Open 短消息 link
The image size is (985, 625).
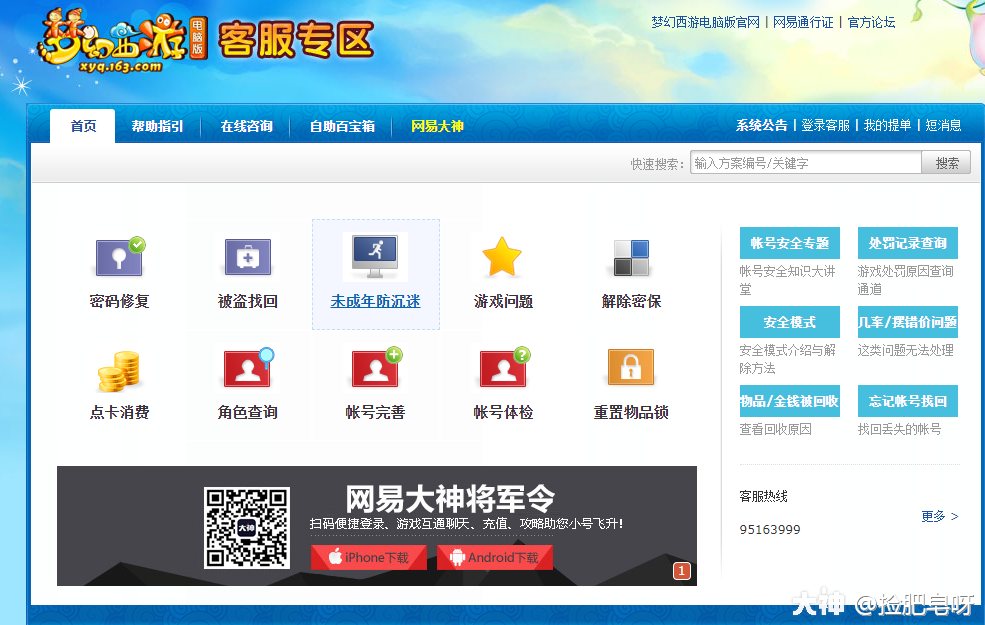click(x=943, y=126)
